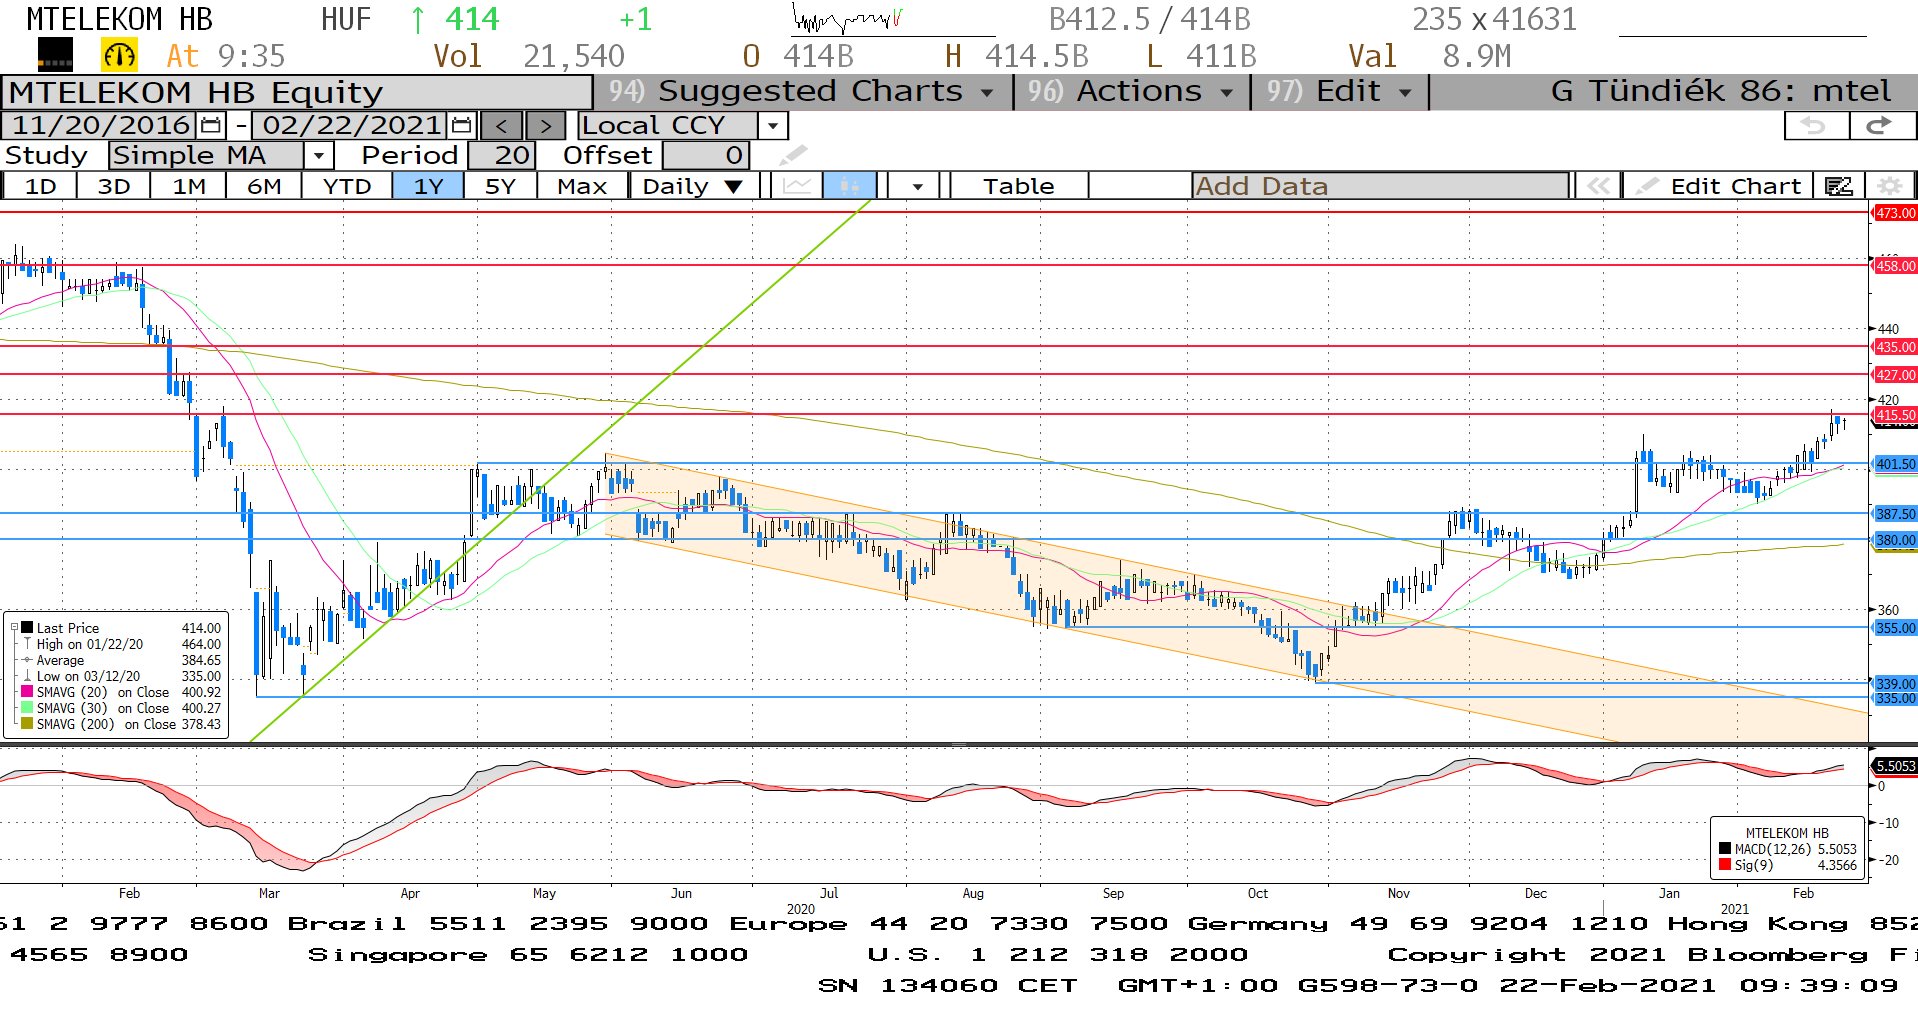Click the 458.00 red price level marker
The image size is (1918, 1025).
tap(1894, 266)
